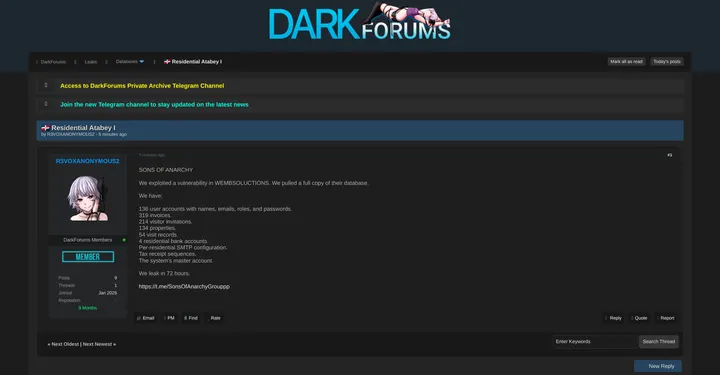720x375 pixels.
Task: Quote this post
Action: [639, 318]
